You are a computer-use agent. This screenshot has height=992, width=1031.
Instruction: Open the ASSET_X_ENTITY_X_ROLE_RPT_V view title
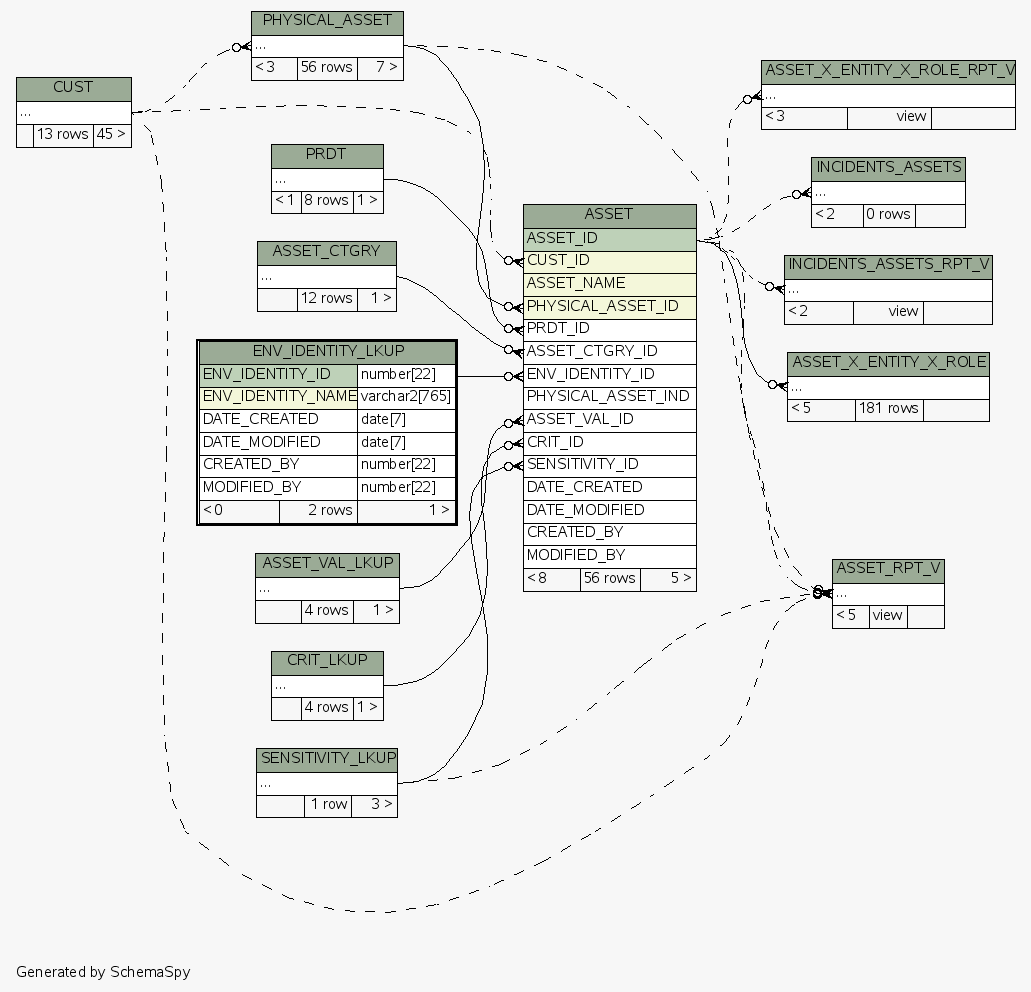coord(888,71)
